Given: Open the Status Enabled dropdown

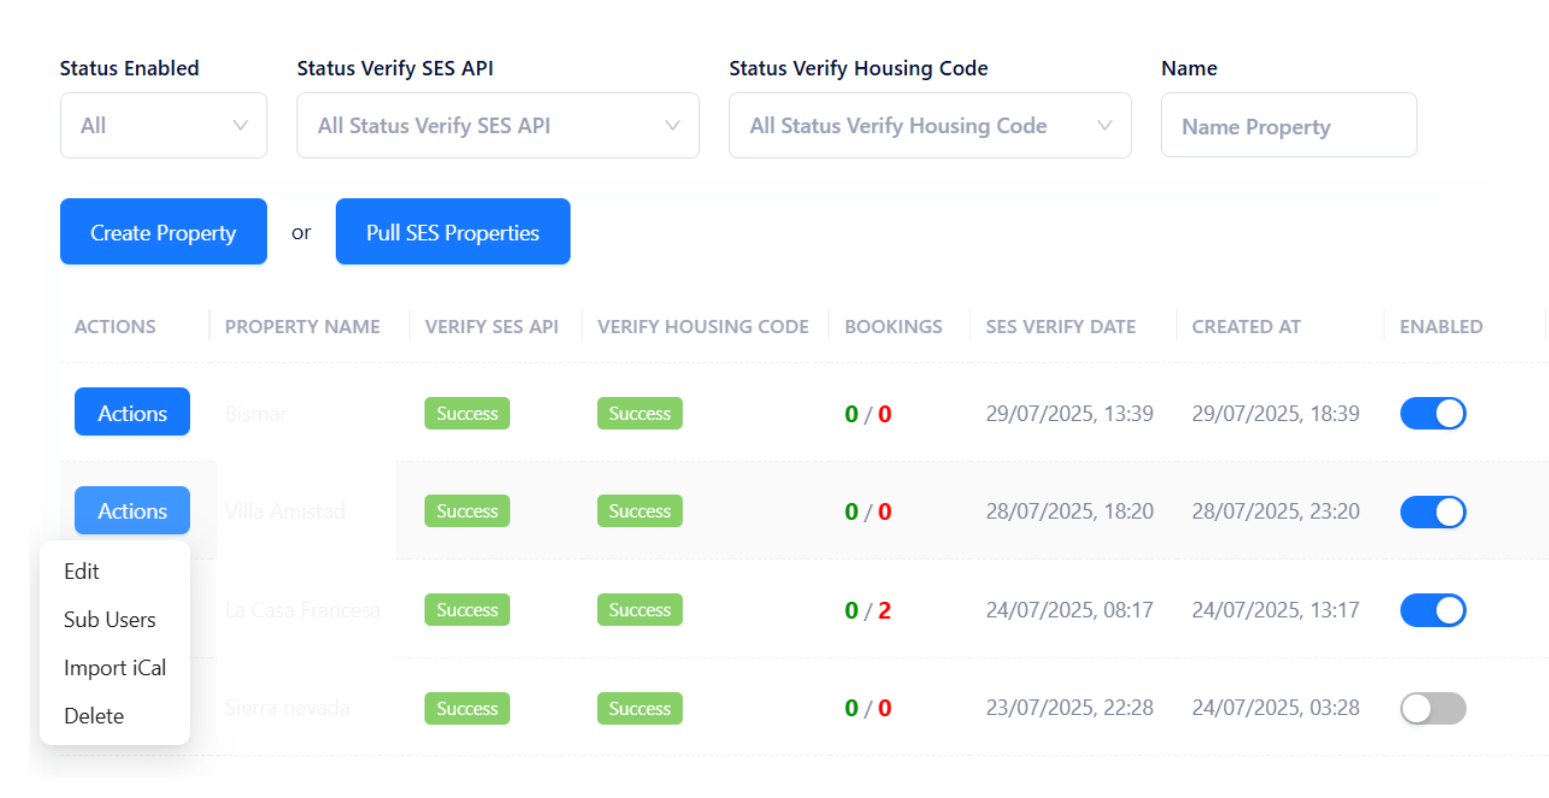Looking at the screenshot, I should coord(163,125).
